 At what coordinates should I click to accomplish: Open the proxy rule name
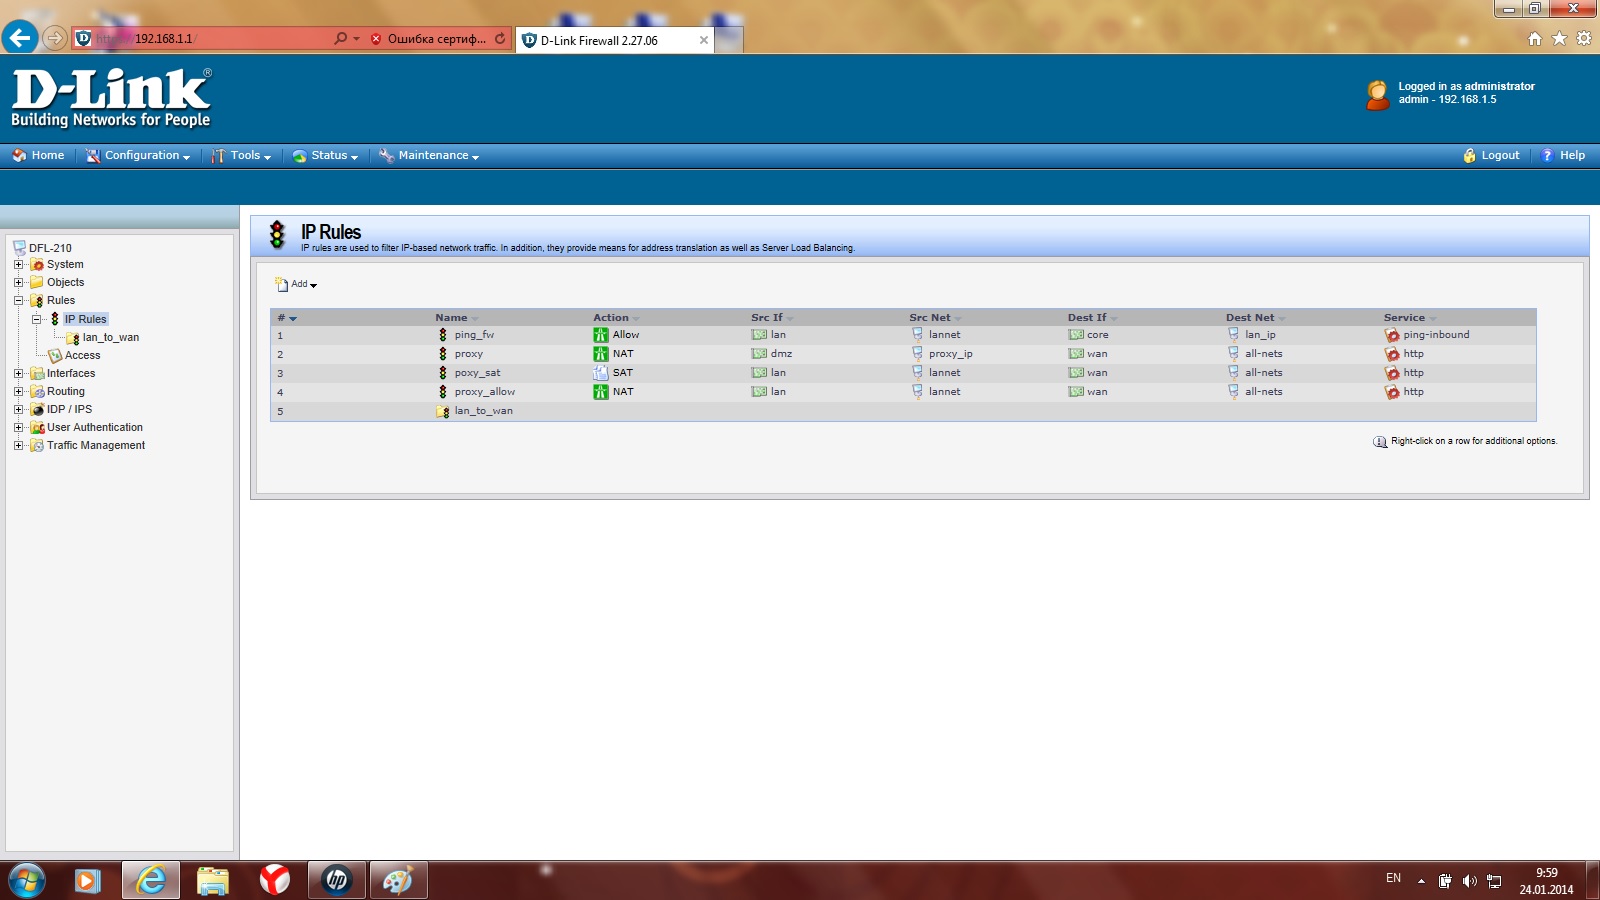(x=468, y=354)
